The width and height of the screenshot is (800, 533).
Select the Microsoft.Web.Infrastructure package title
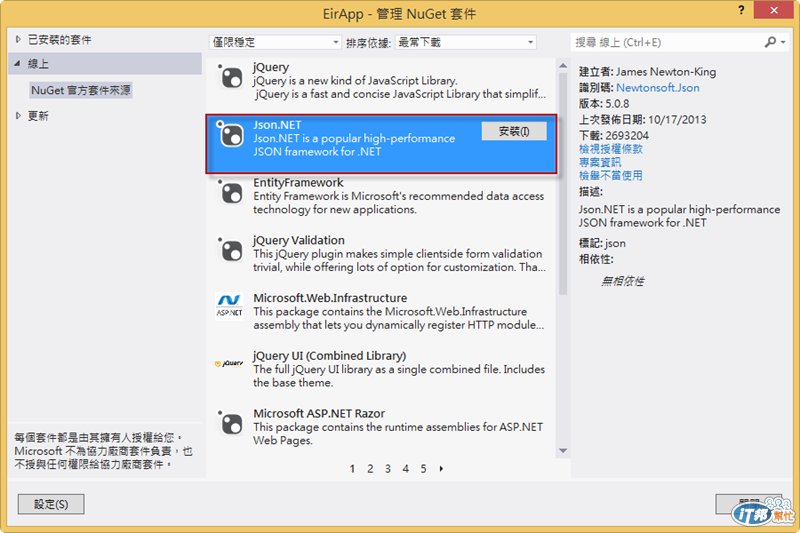(330, 298)
